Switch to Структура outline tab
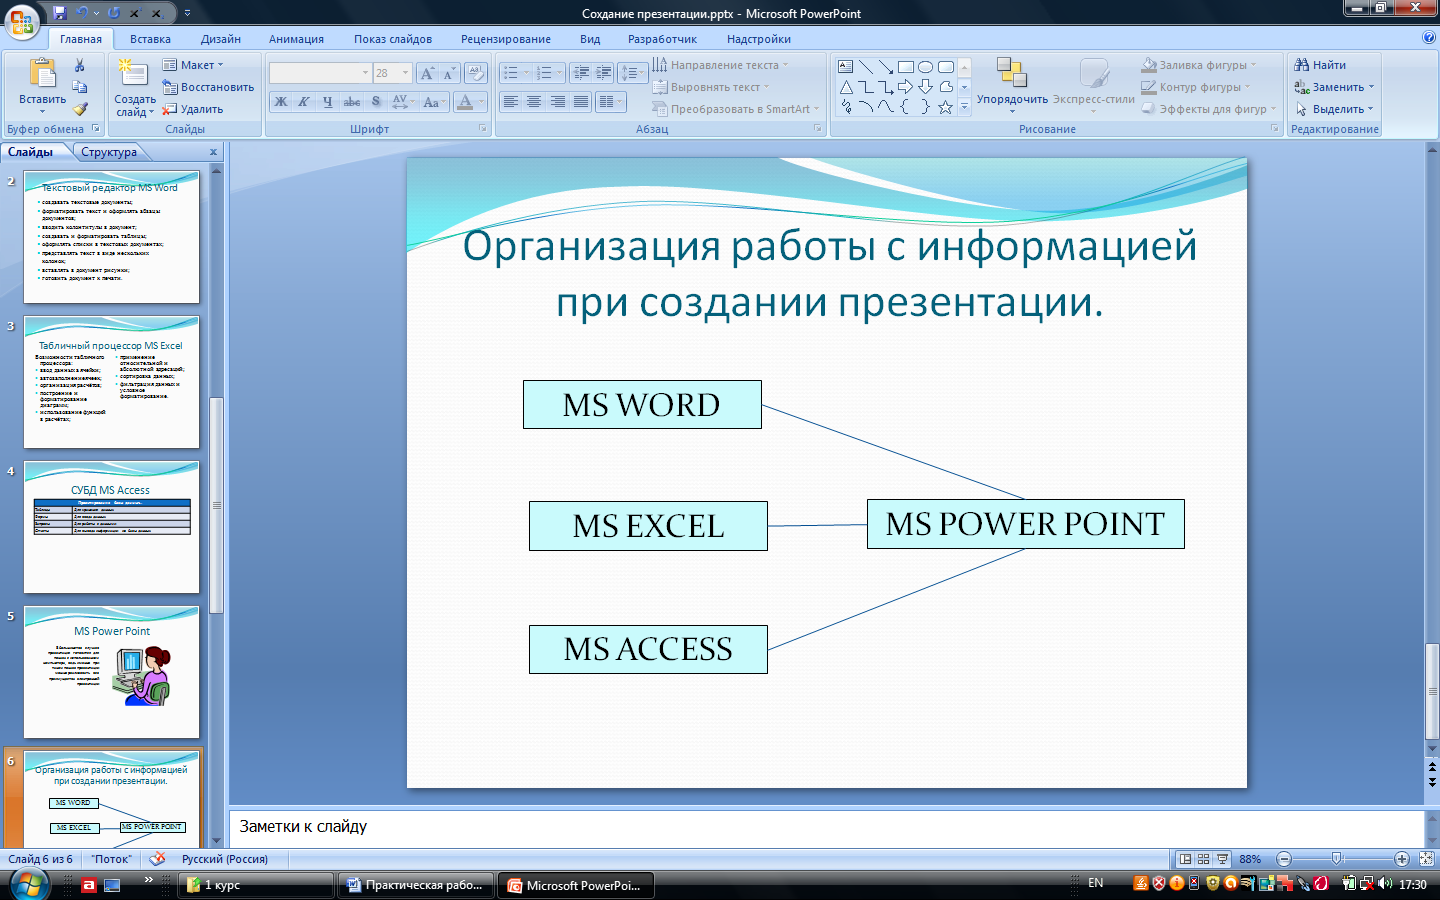The image size is (1440, 900). point(109,152)
